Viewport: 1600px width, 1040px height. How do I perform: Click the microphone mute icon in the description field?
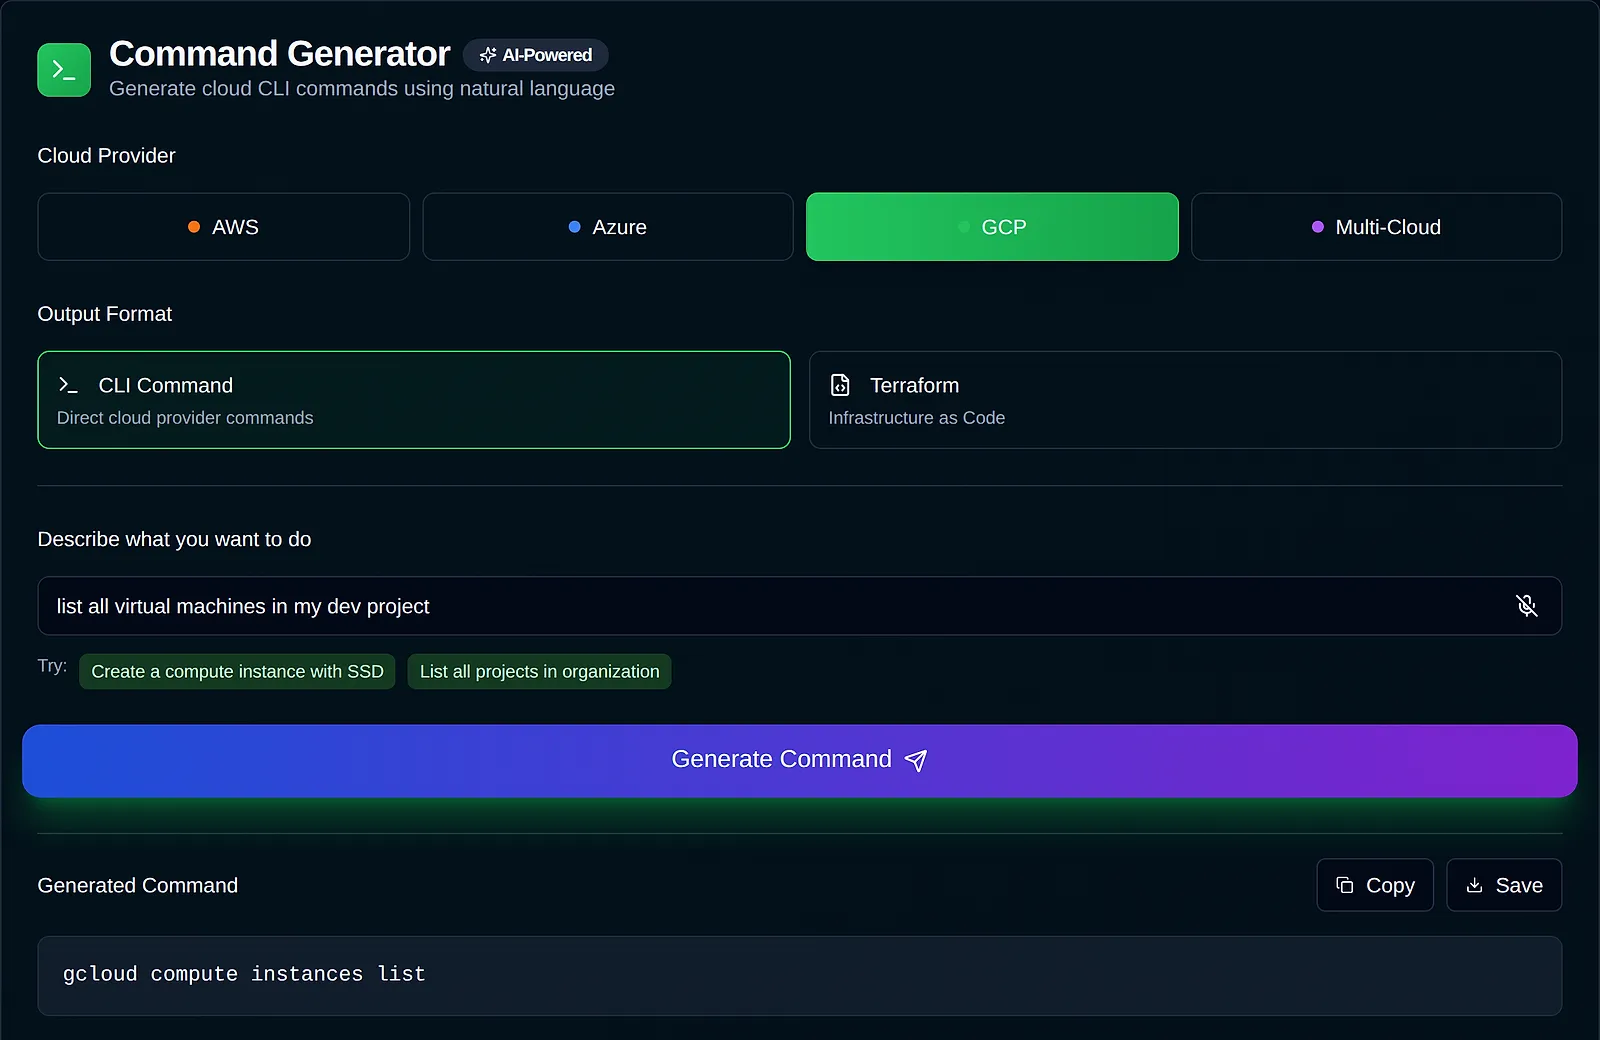(1526, 606)
